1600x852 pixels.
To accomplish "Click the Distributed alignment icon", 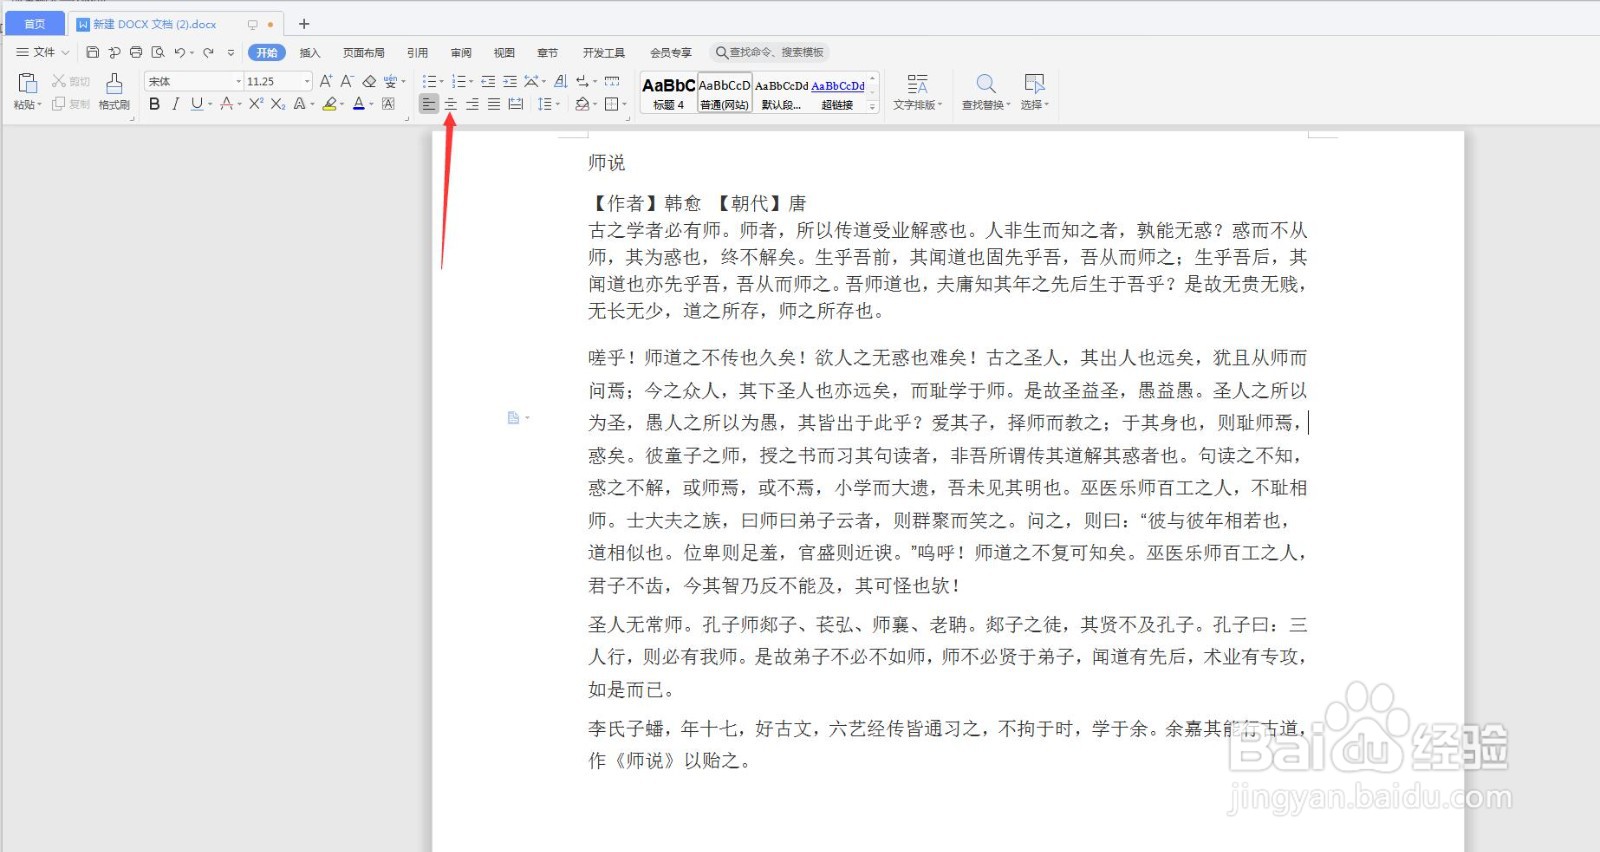I will pos(515,104).
